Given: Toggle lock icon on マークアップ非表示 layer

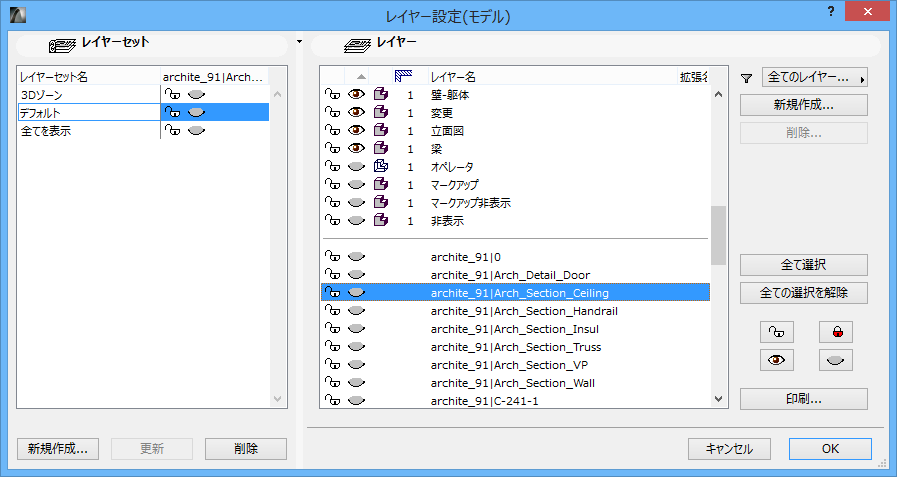Looking at the screenshot, I should click(332, 202).
